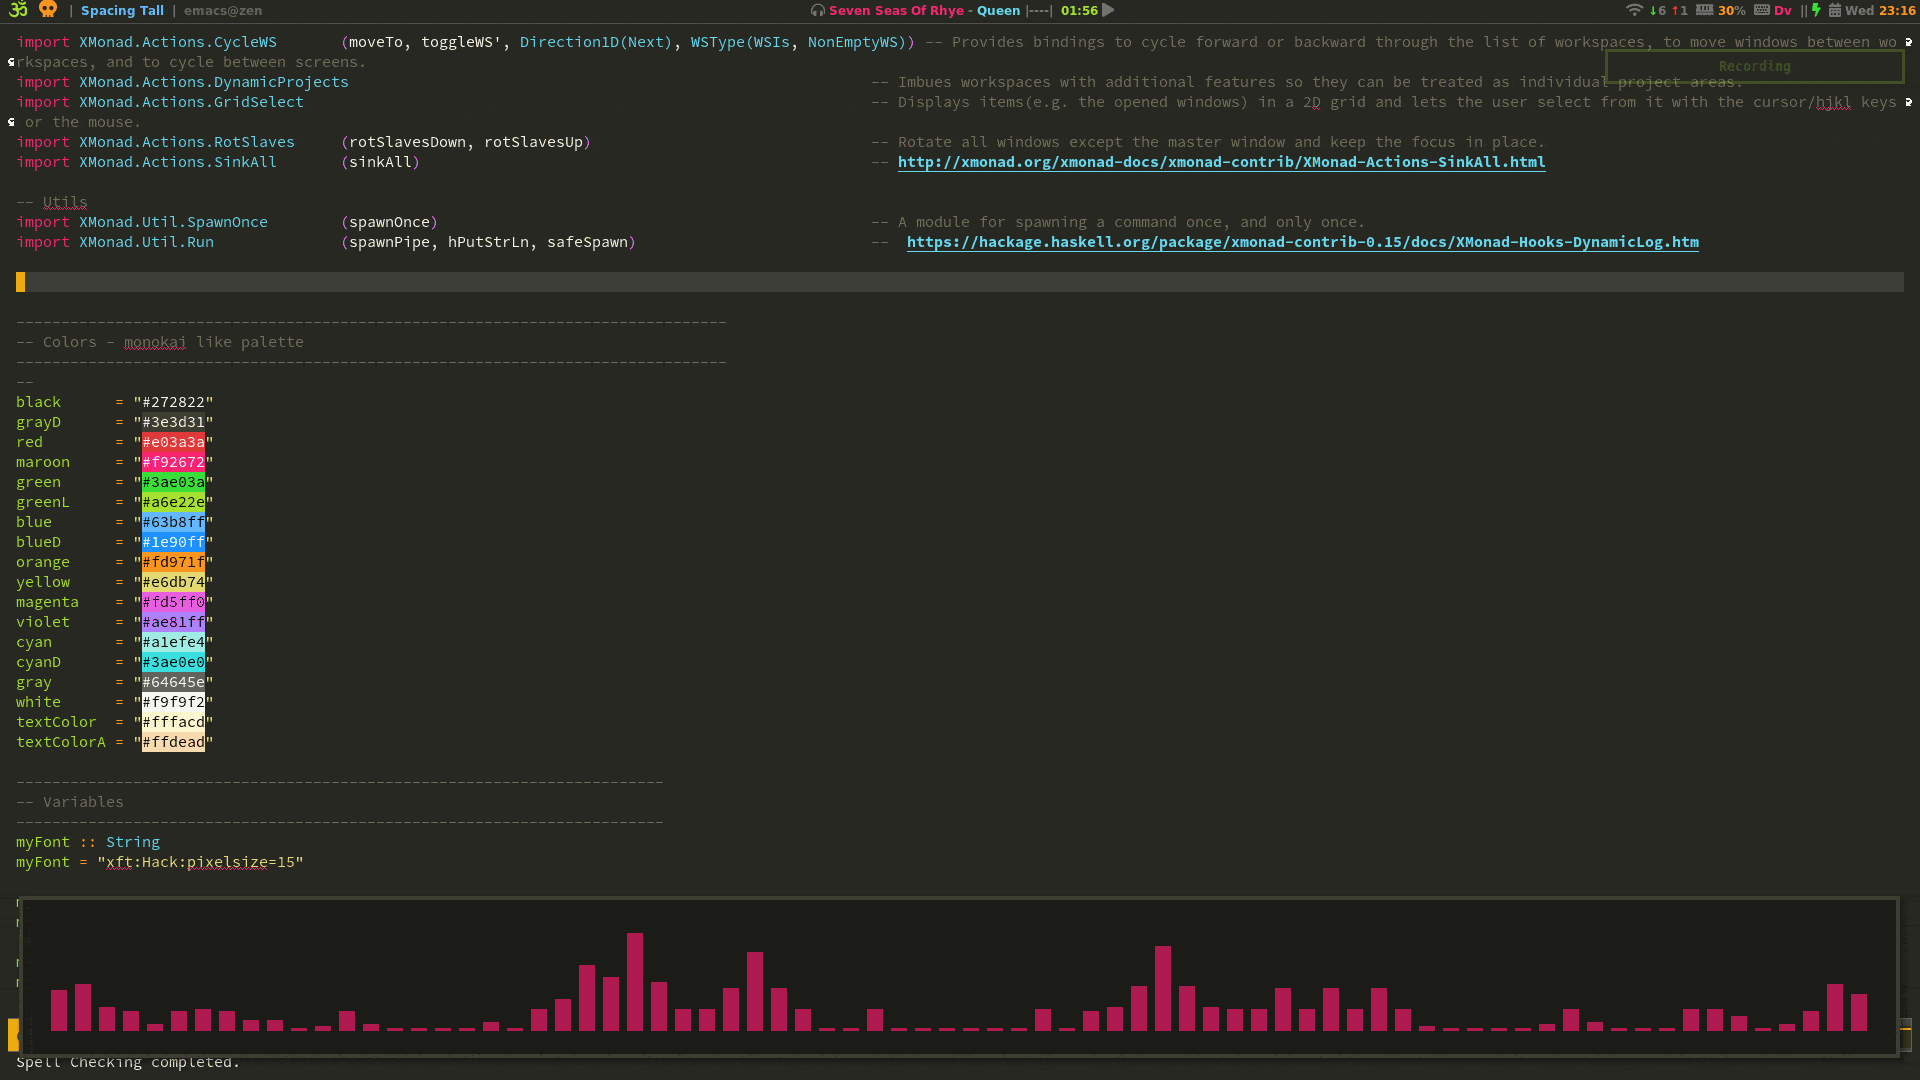Click the red #e03a3a color swatch
The height and width of the screenshot is (1080, 1920).
(x=173, y=442)
